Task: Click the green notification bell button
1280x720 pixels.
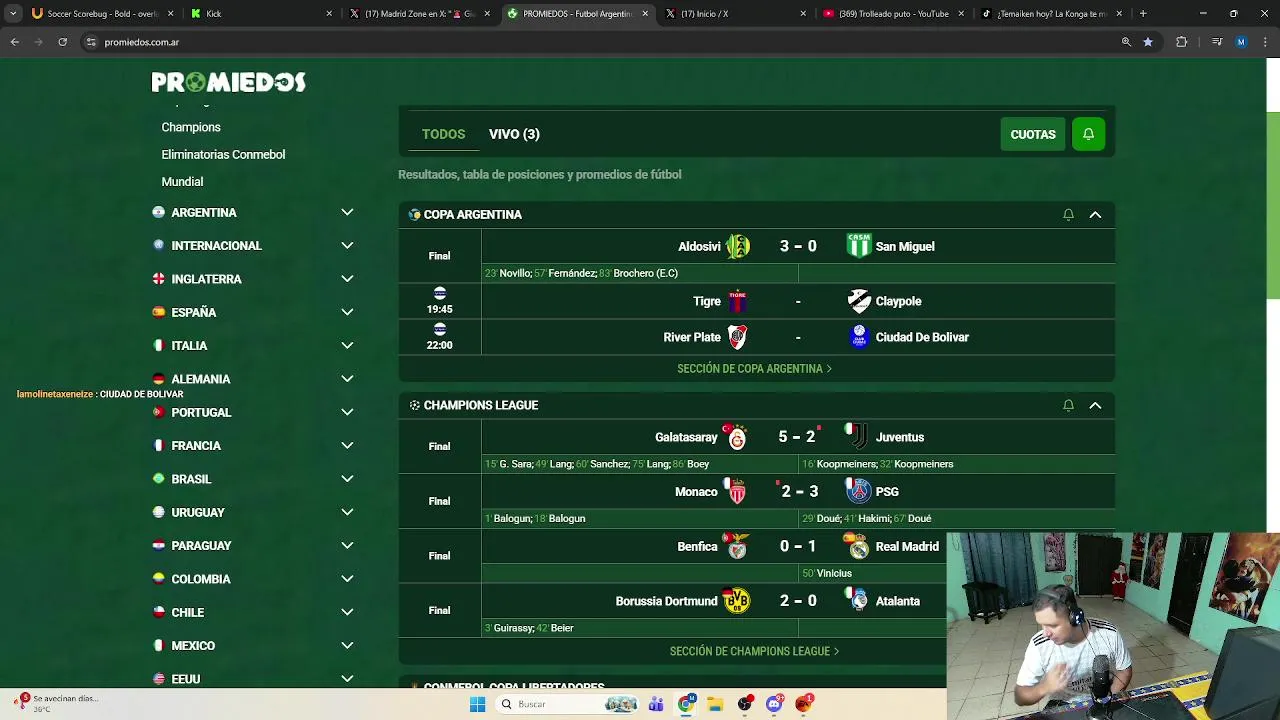Action: pyautogui.click(x=1088, y=134)
